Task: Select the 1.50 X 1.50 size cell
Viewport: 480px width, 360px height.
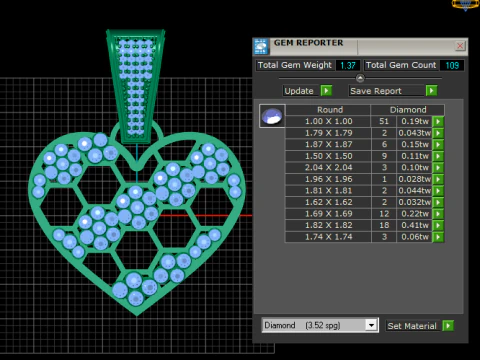Action: pos(328,156)
